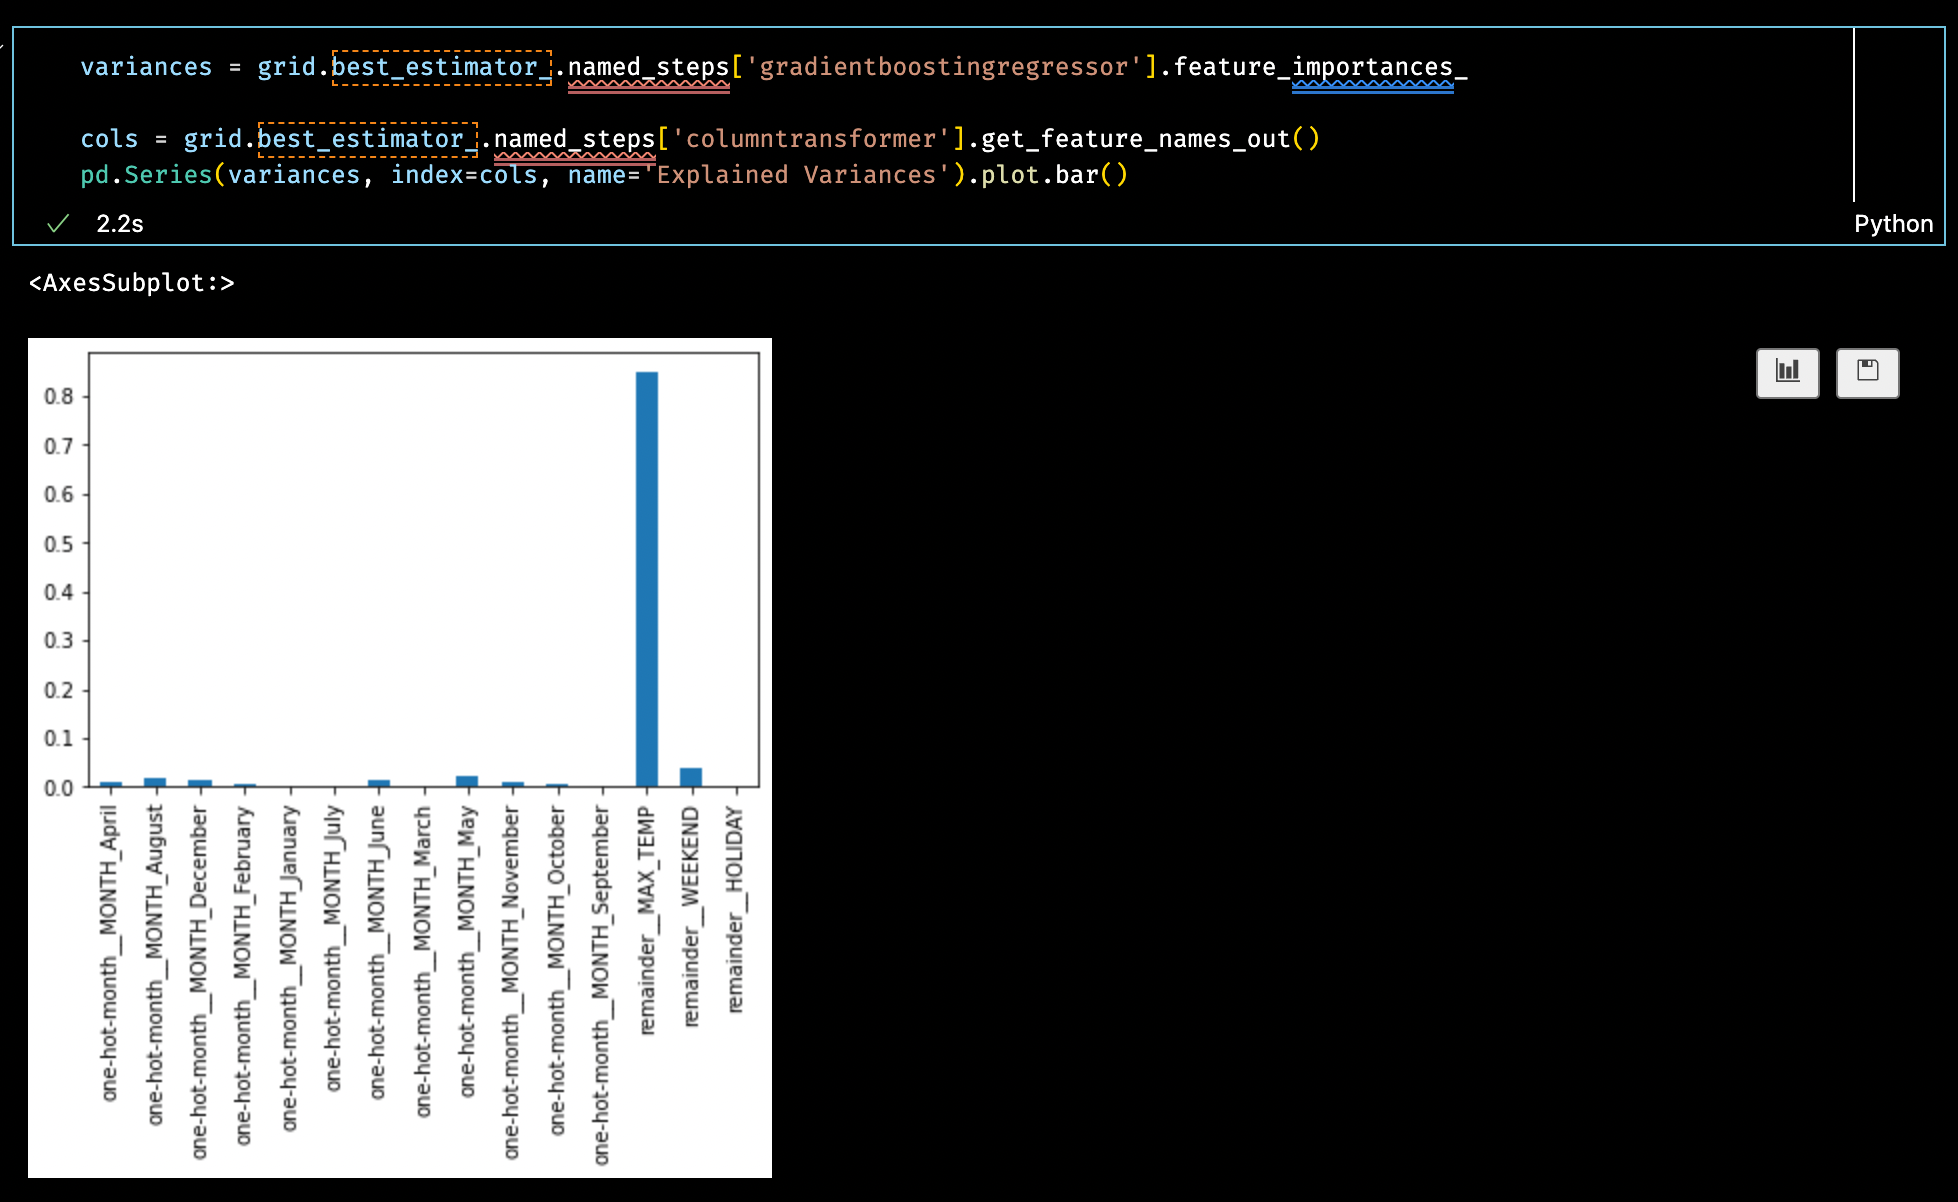The width and height of the screenshot is (1958, 1202).
Task: Click best_estimator_ on the first code line
Action: click(x=441, y=67)
